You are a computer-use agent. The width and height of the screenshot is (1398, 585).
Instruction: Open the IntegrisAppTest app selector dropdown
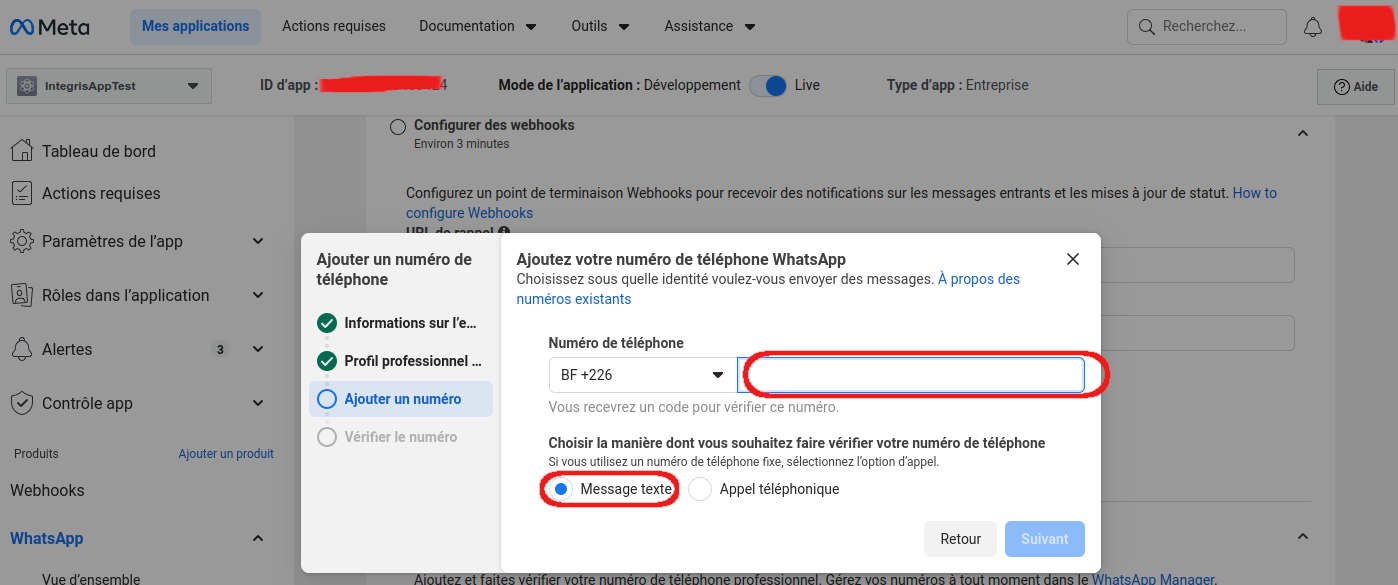click(x=109, y=86)
